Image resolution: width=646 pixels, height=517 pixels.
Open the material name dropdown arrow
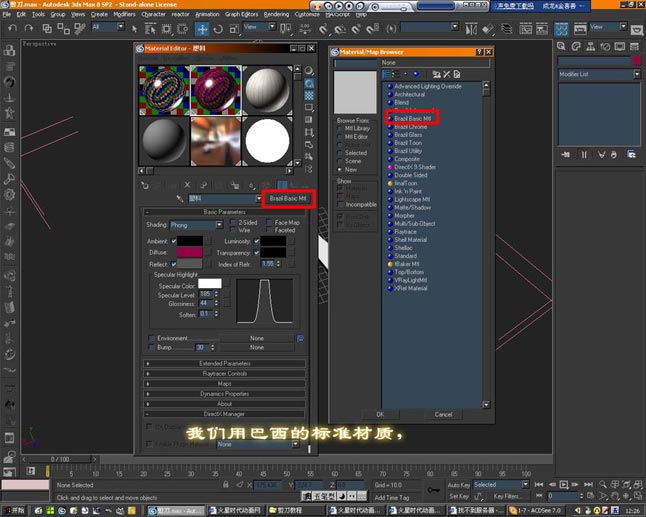pyautogui.click(x=259, y=199)
